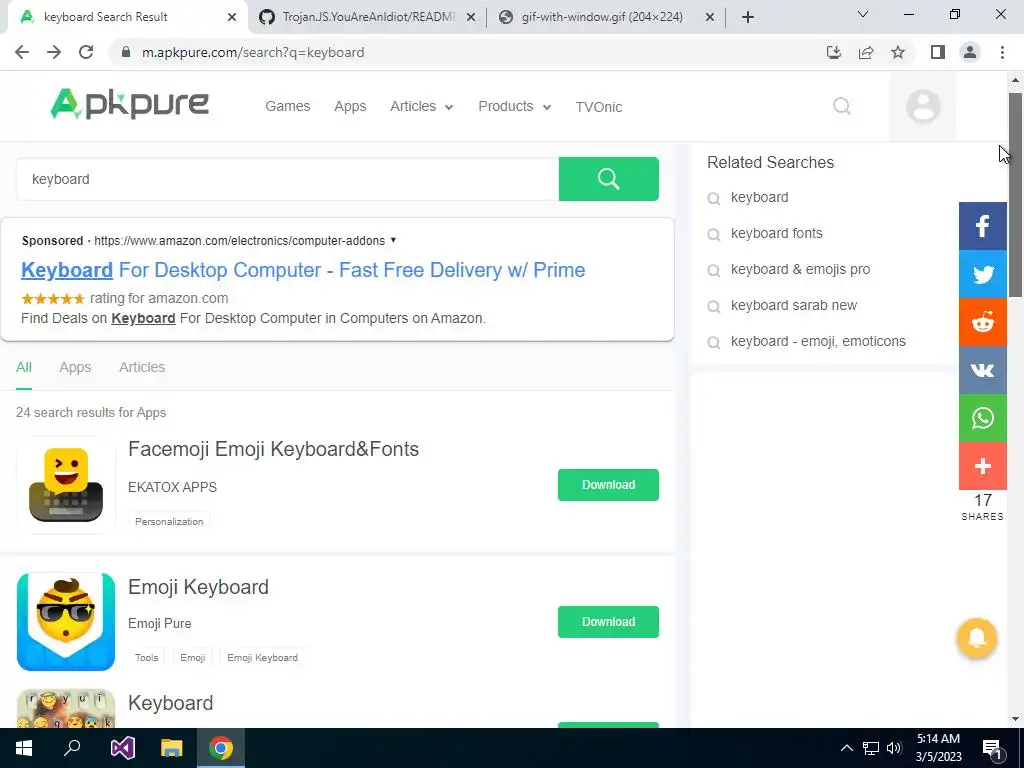This screenshot has width=1024, height=768.
Task: Click the Emoji tag under Emoji Keyboard
Action: 193,658
